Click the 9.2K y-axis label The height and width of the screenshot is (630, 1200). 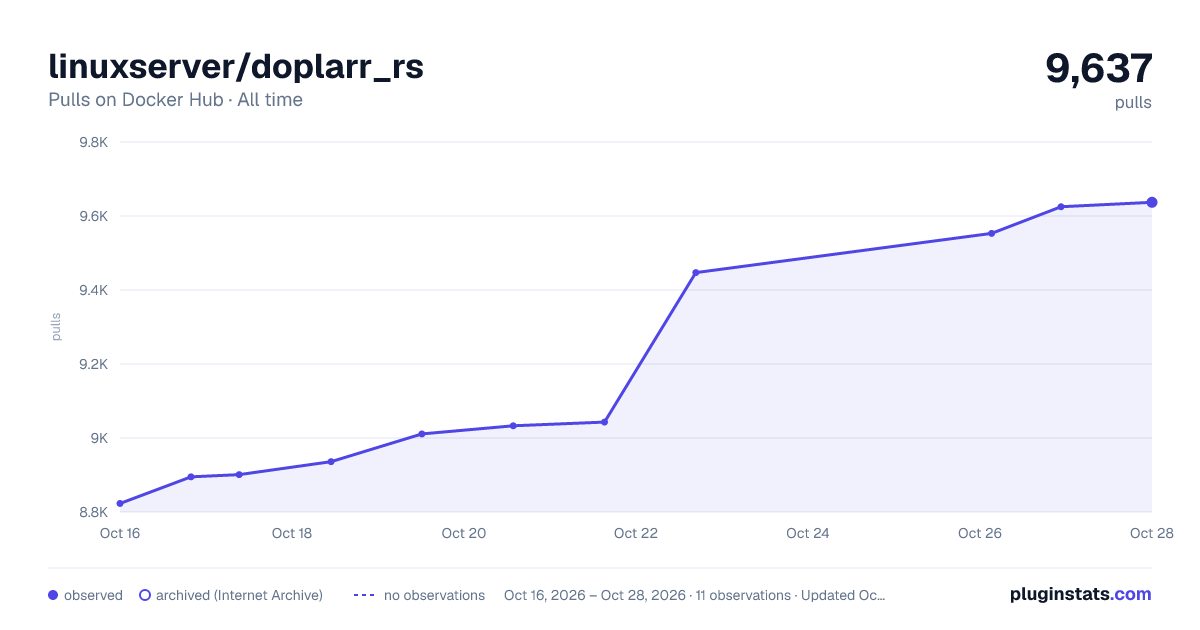pos(93,364)
